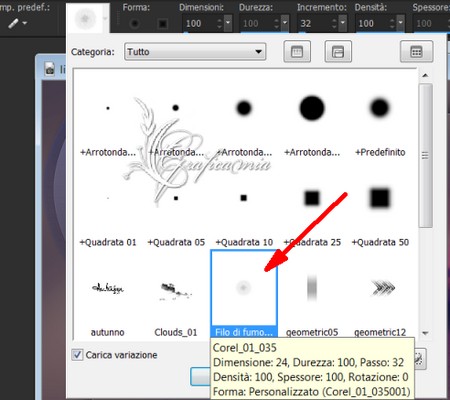
Task: Select the square brush shape icon
Action: 163,24
